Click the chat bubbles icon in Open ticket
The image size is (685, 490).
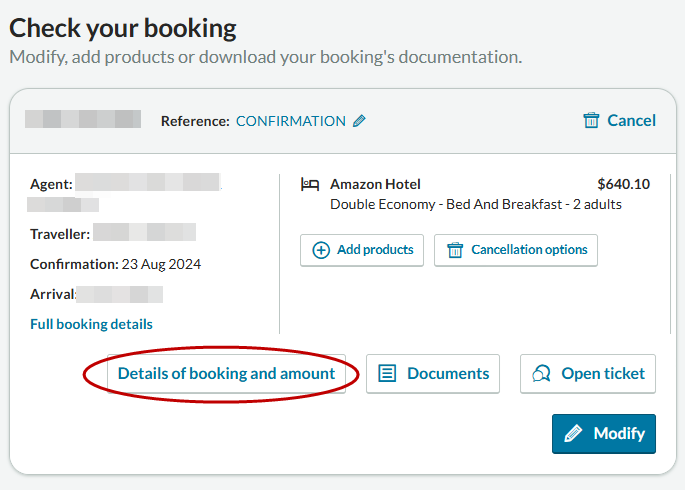click(541, 373)
